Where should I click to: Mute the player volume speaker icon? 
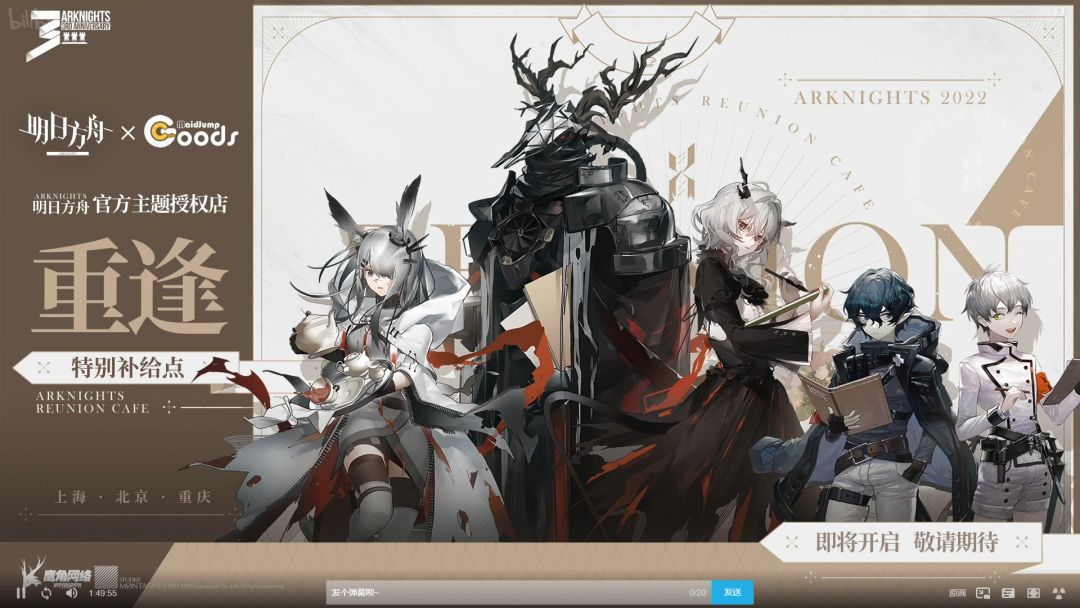pos(71,593)
